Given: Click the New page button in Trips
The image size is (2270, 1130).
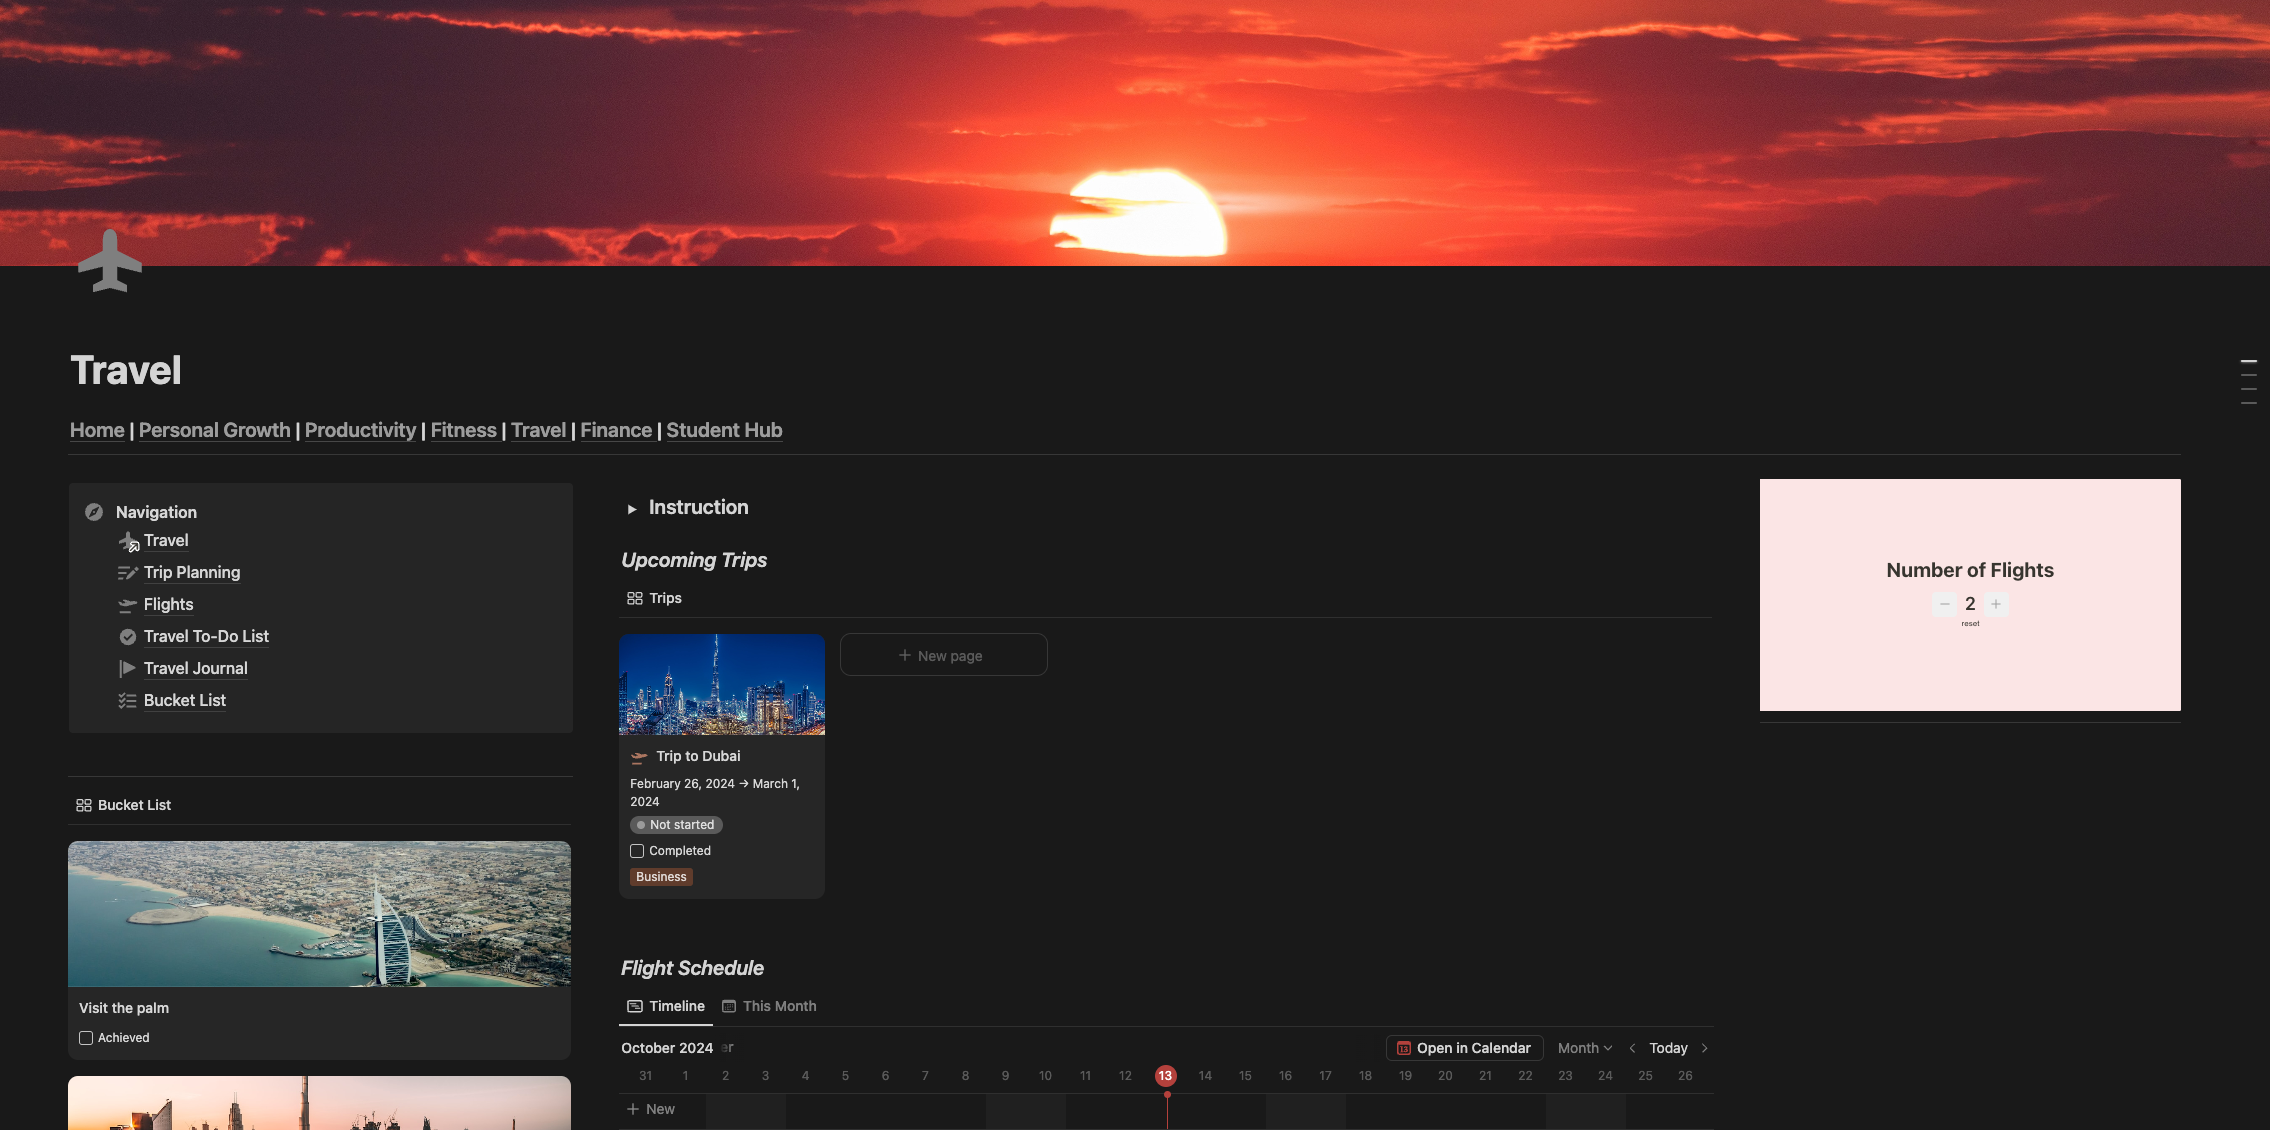Looking at the screenshot, I should 943,655.
